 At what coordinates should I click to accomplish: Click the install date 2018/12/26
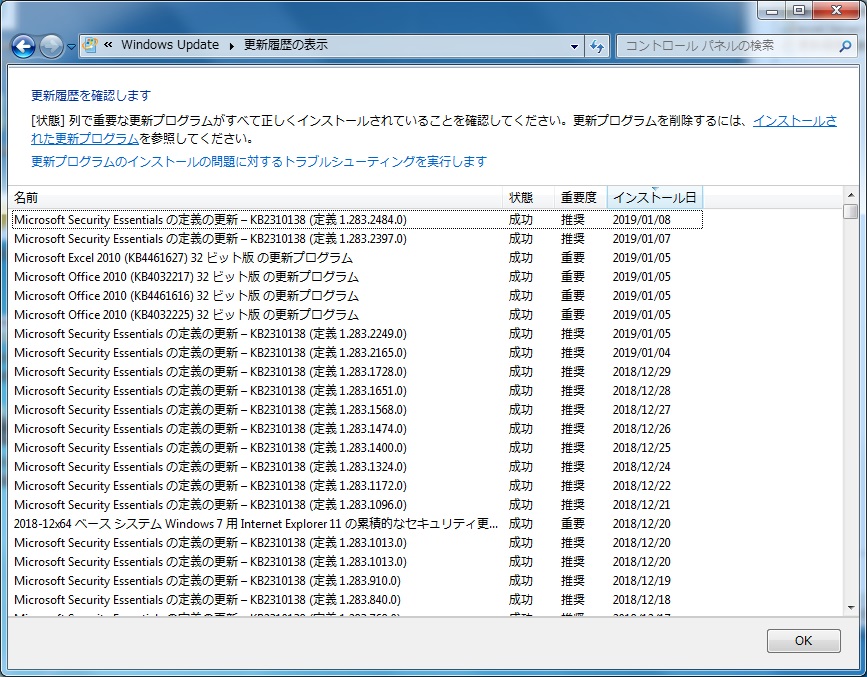(641, 429)
